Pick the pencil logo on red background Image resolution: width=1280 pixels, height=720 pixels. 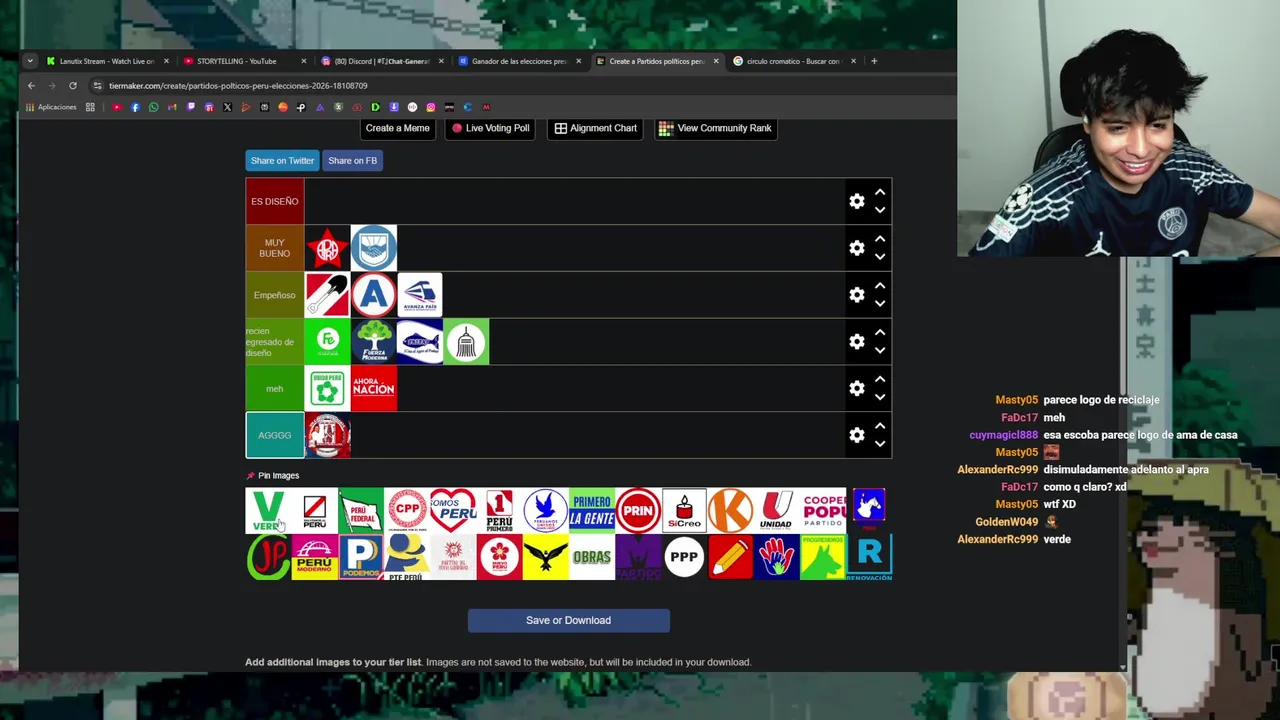(730, 557)
